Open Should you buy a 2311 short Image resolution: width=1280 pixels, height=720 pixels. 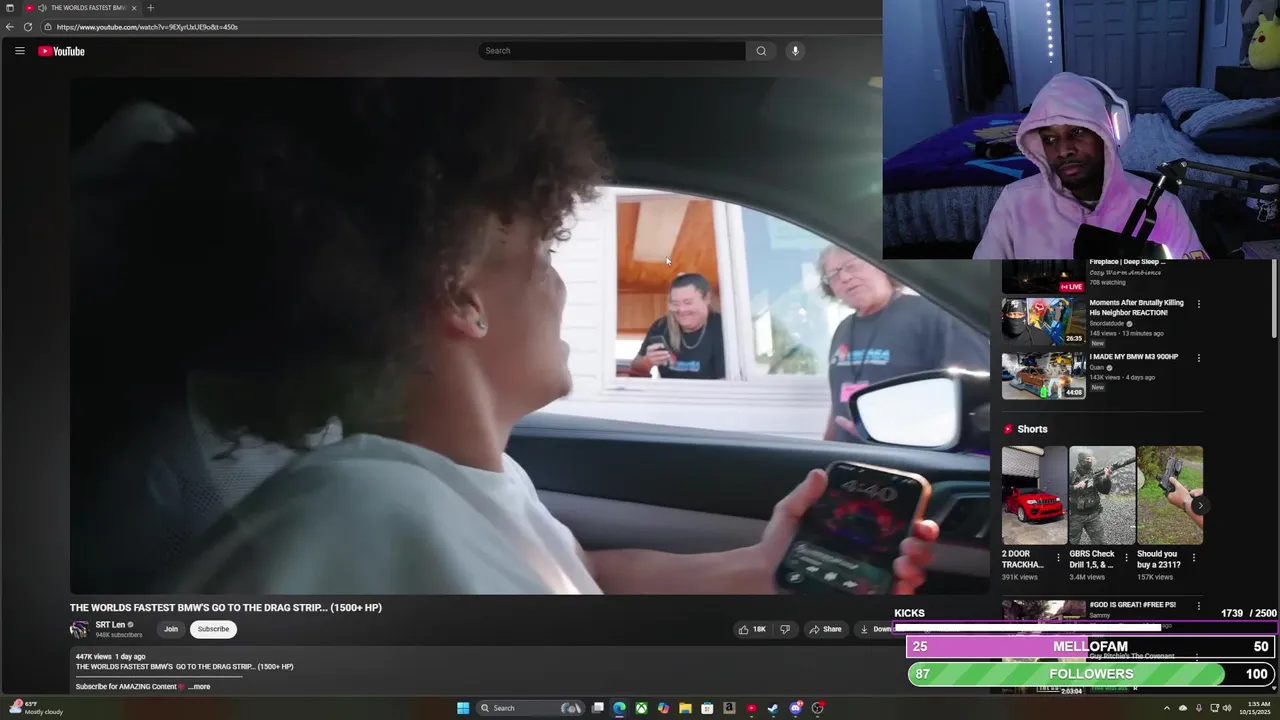(x=1170, y=495)
